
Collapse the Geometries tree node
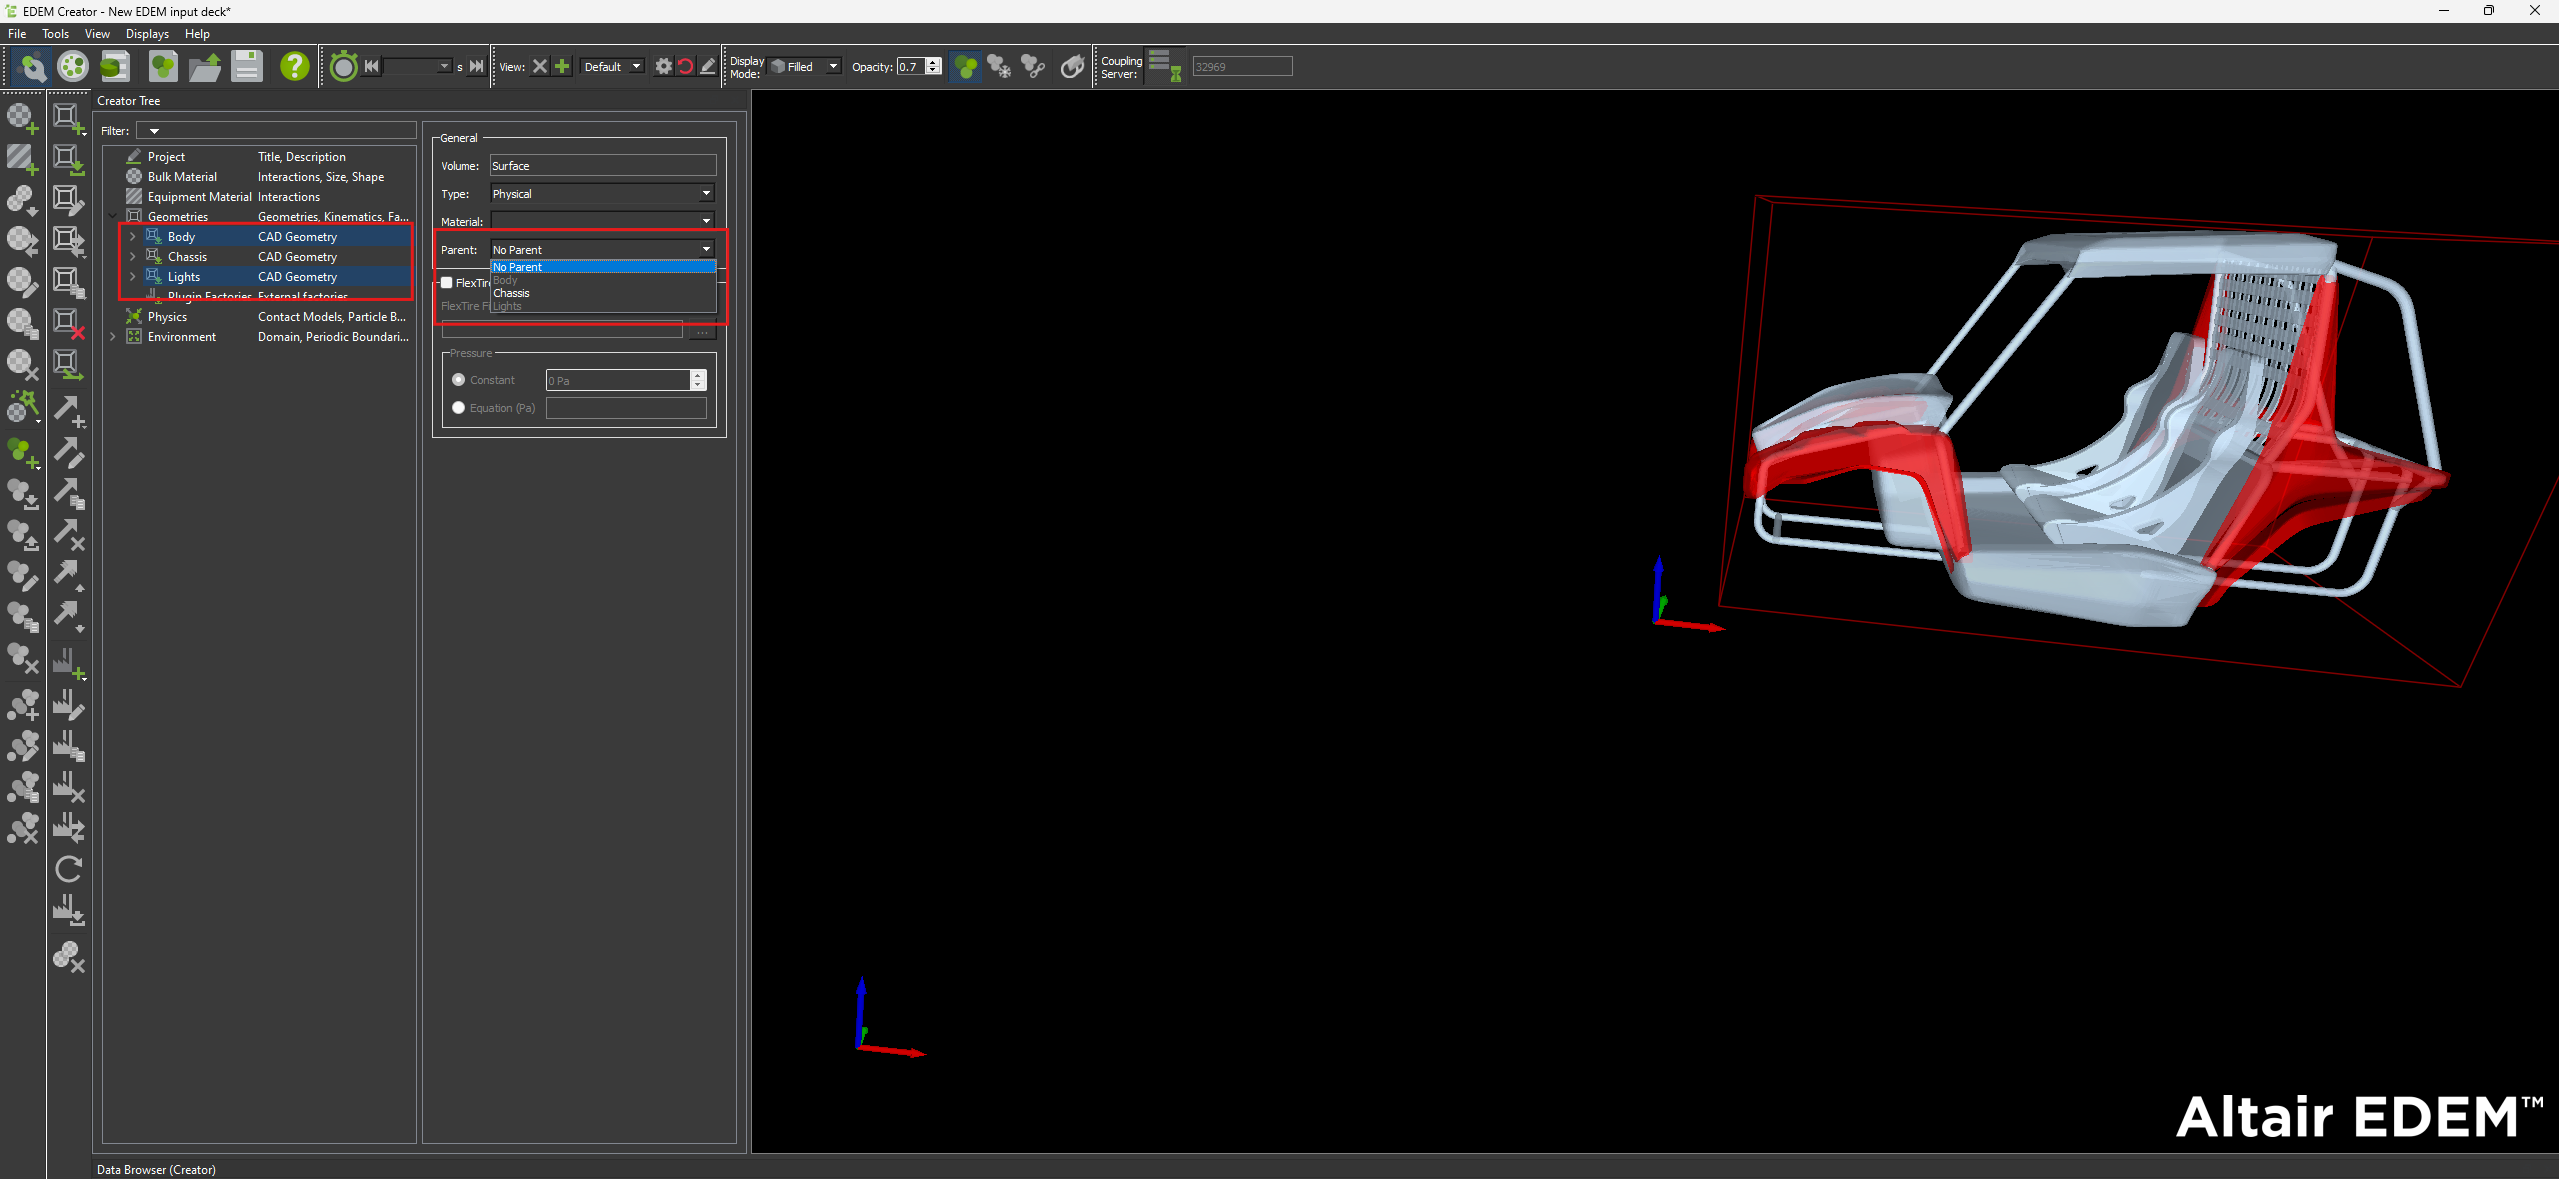112,217
